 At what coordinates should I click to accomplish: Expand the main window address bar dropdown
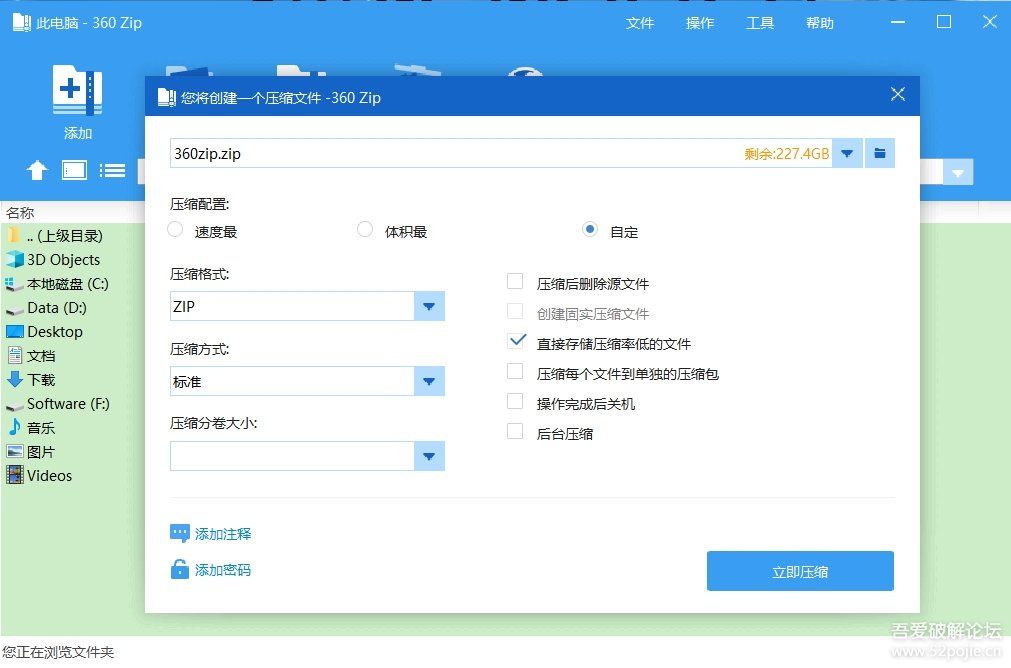(x=958, y=173)
